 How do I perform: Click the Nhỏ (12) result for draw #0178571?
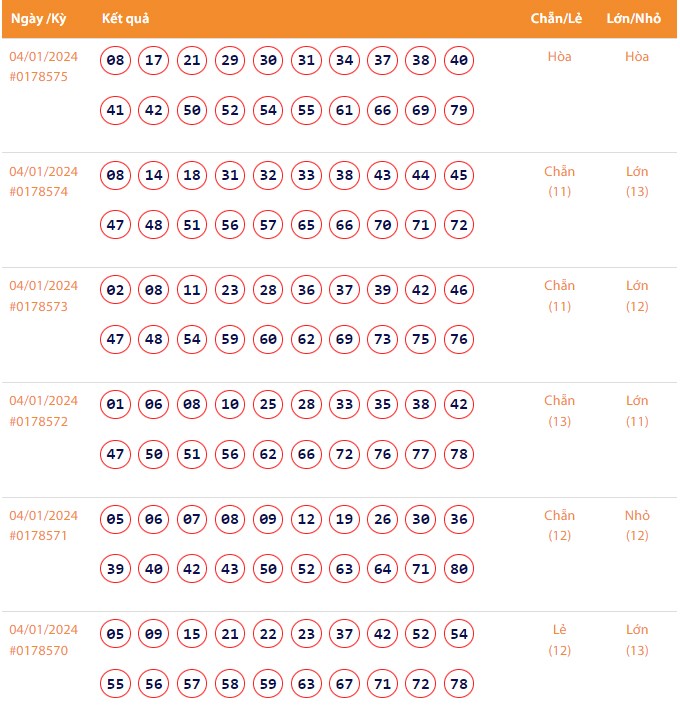tap(637, 526)
